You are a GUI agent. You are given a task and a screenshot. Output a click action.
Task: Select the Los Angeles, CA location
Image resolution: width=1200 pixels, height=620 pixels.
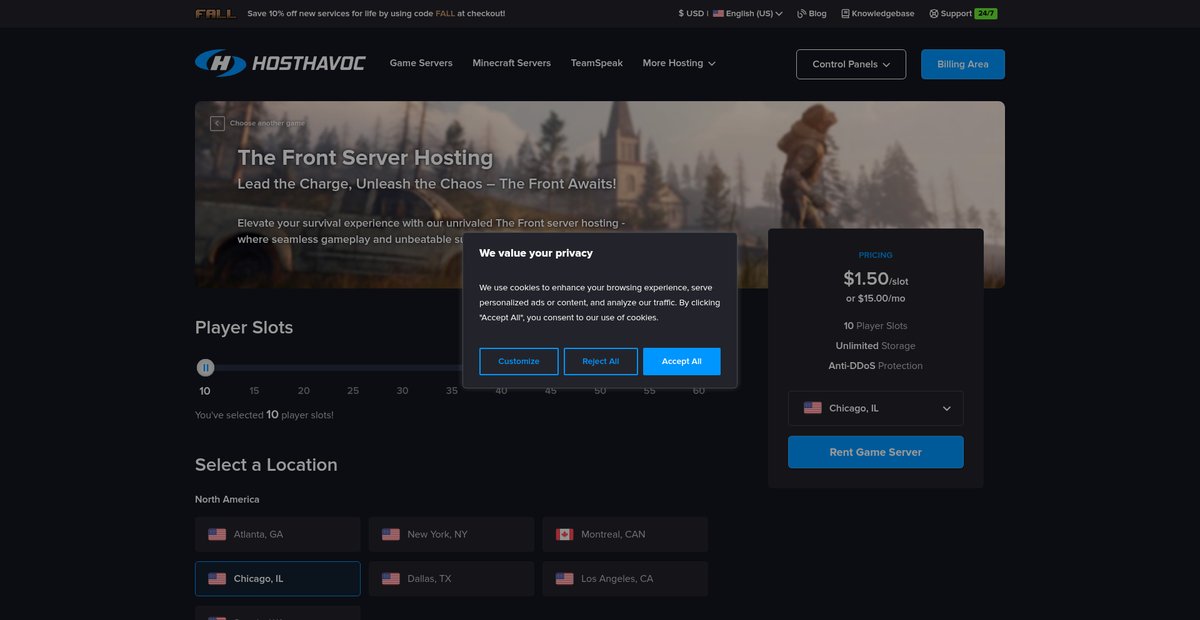coord(625,578)
